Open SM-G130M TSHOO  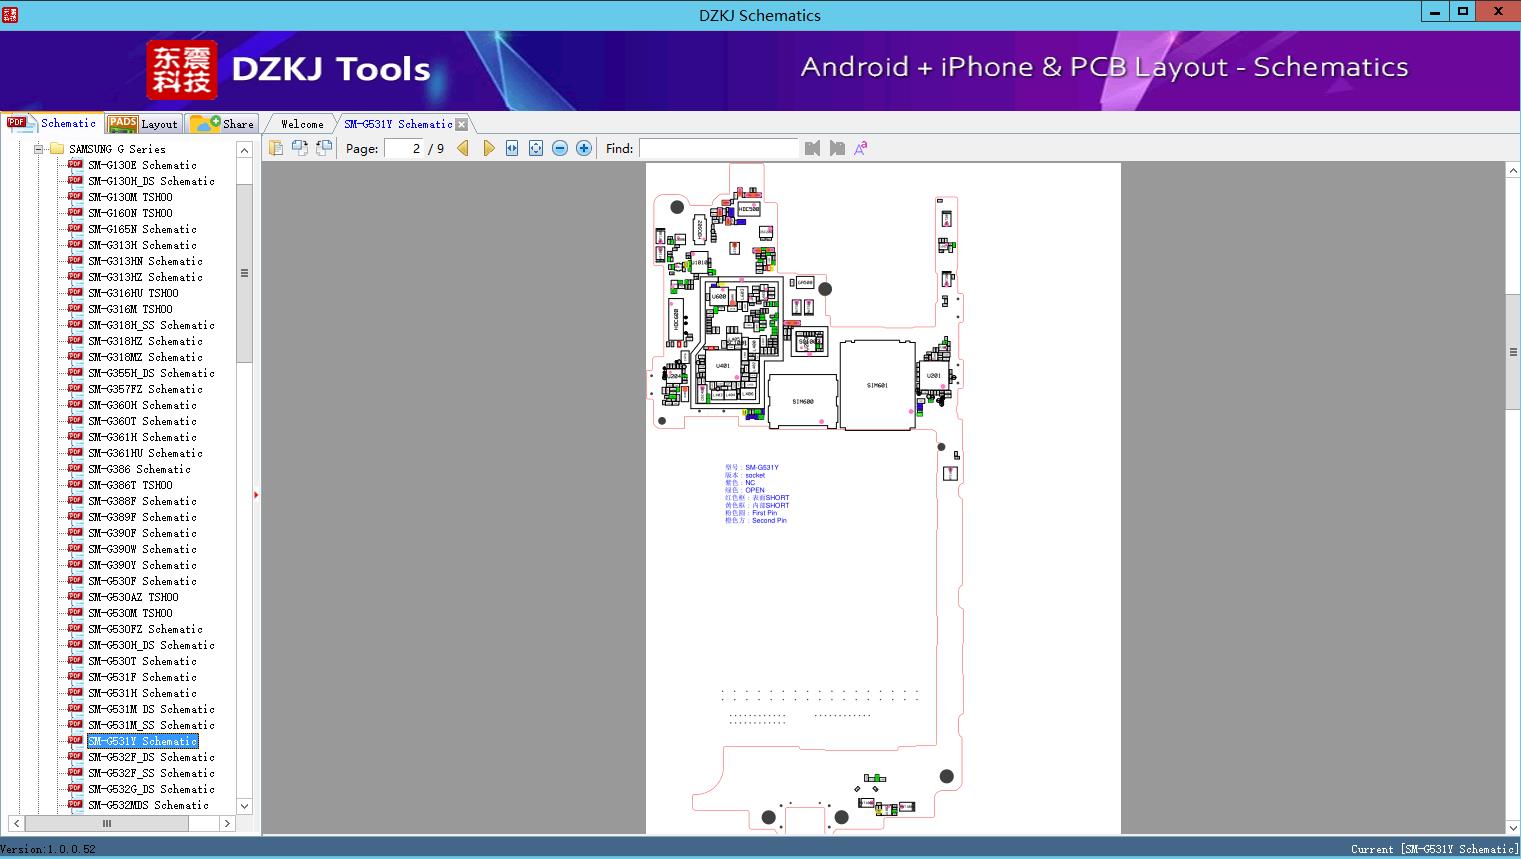pos(130,197)
